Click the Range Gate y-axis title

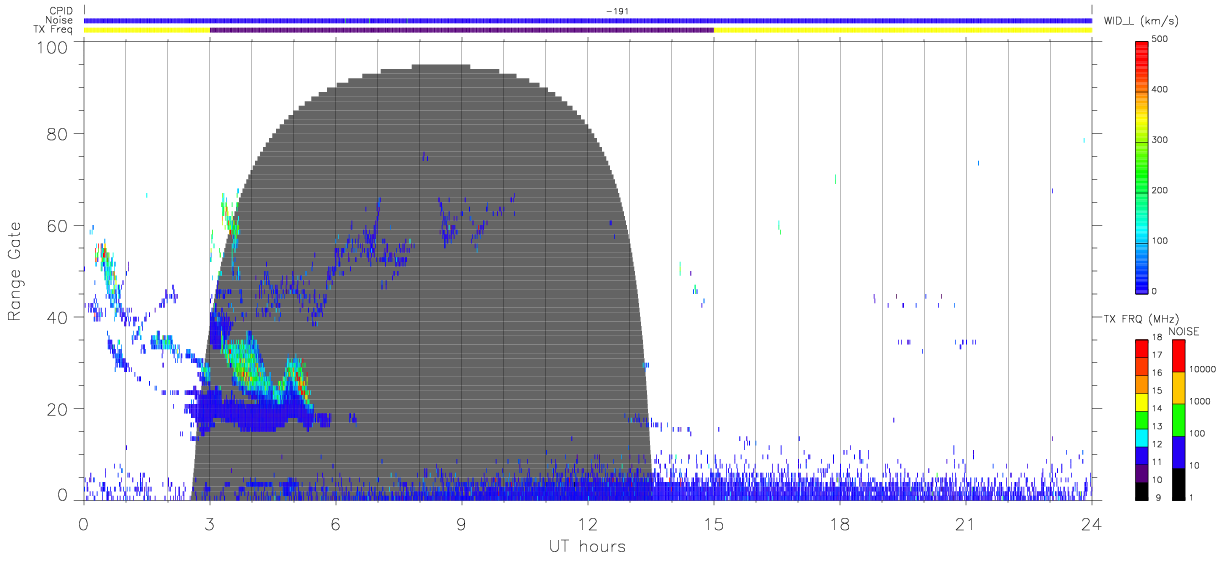point(16,272)
